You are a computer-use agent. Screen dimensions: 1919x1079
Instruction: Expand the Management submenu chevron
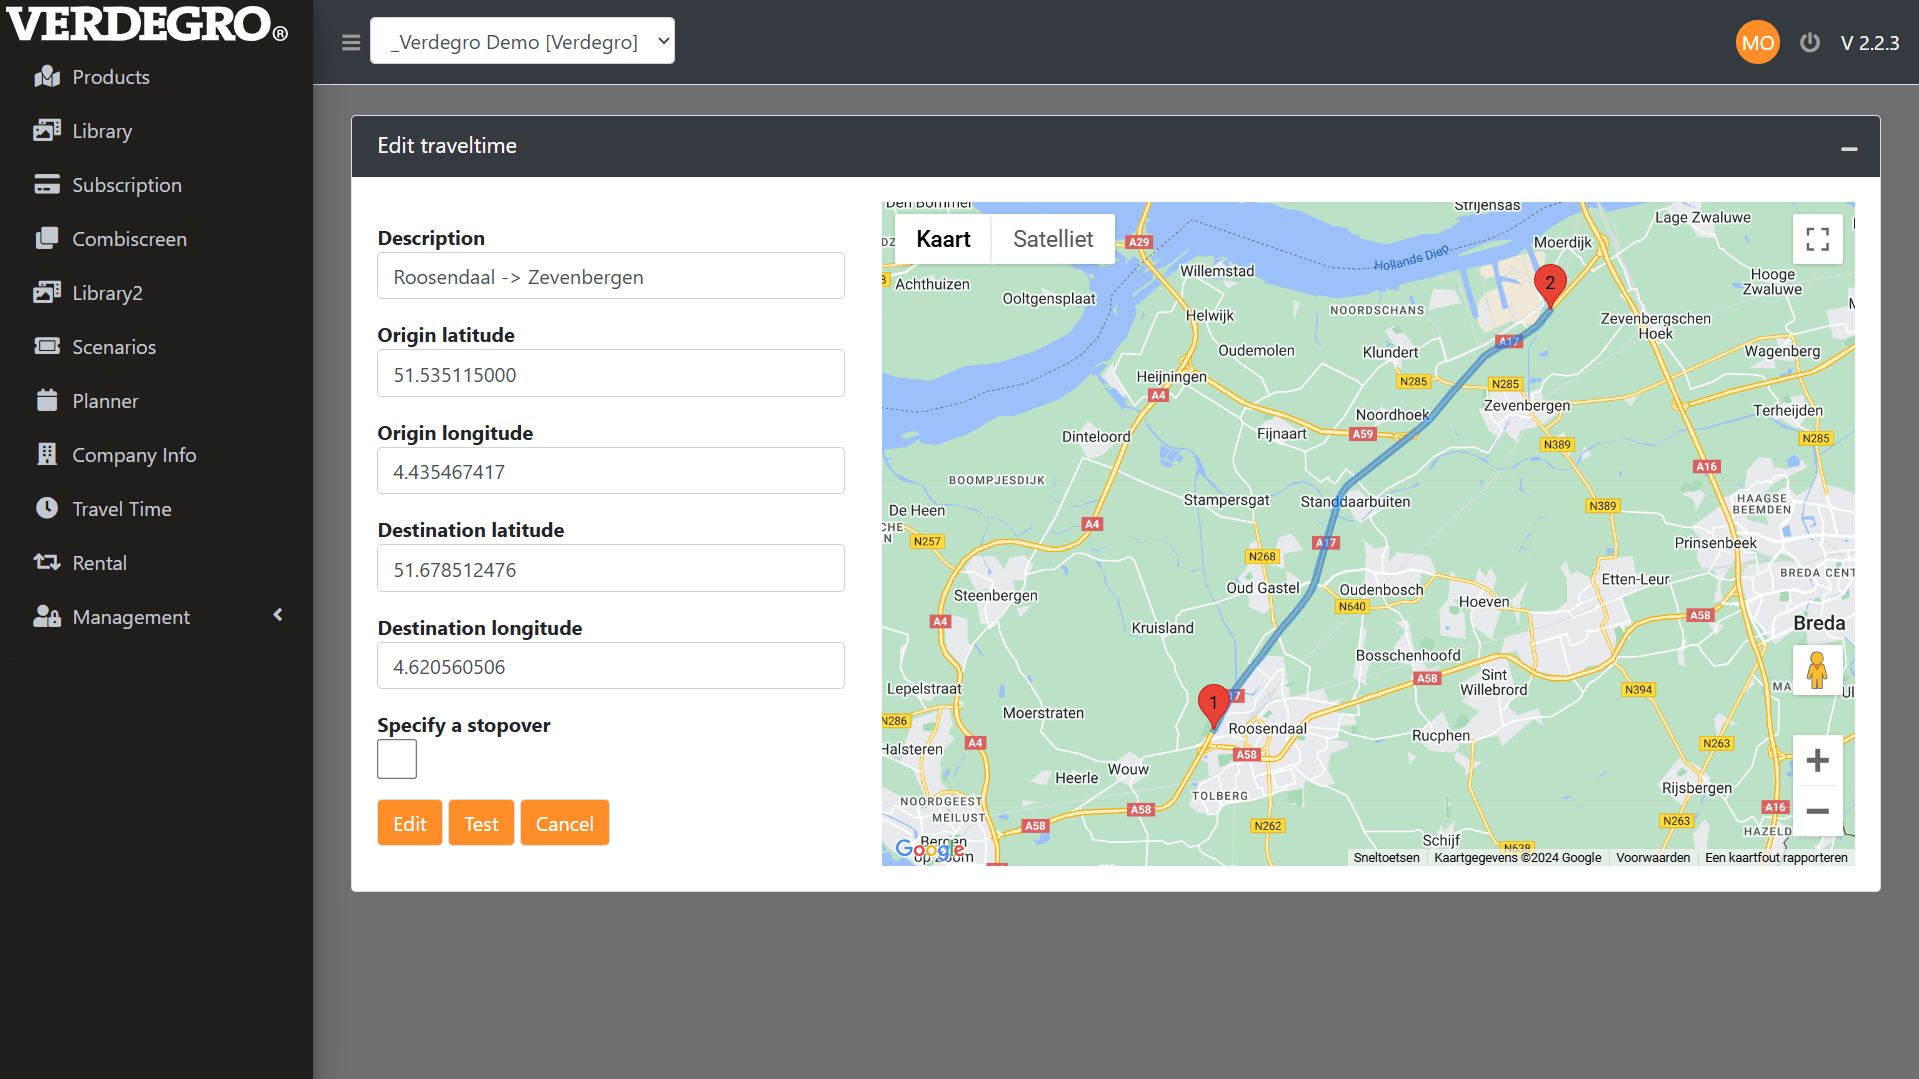coord(278,615)
